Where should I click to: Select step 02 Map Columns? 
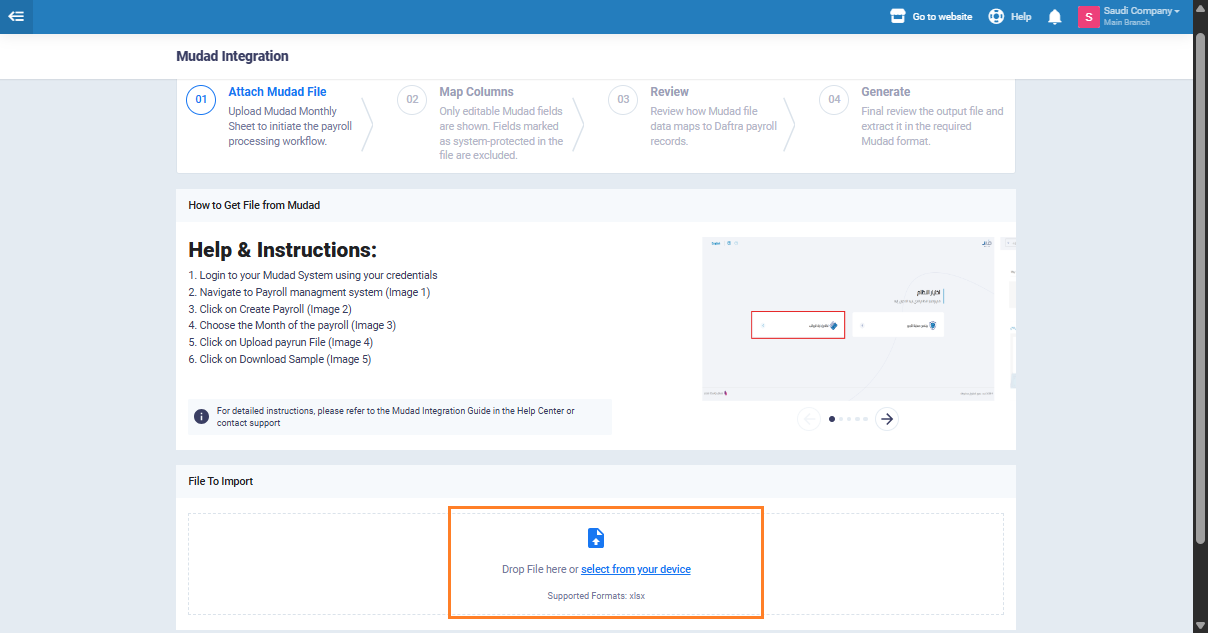(476, 92)
